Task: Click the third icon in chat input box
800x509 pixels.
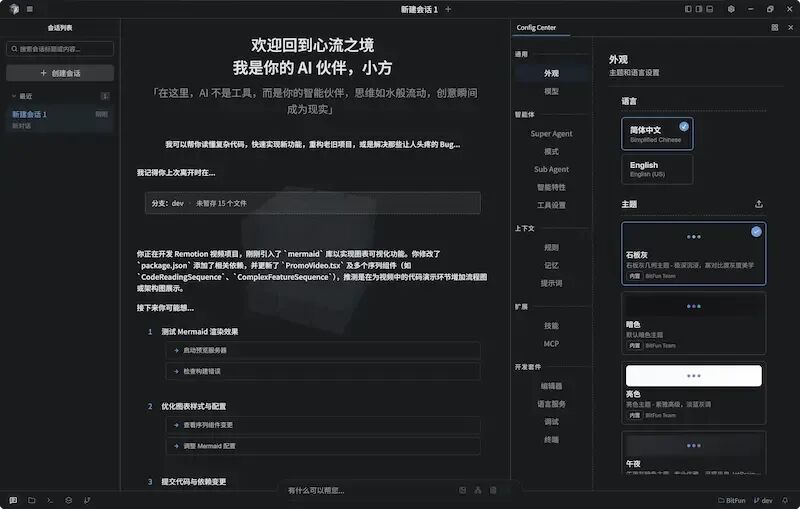Action: pos(493,490)
